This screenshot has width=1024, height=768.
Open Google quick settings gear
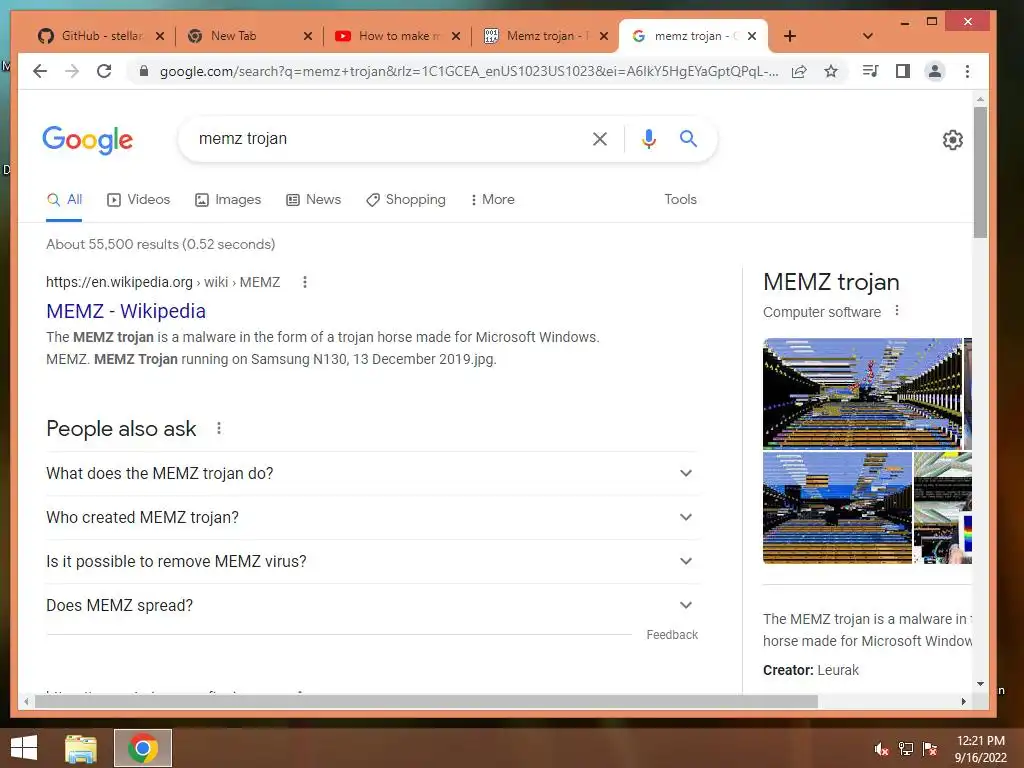point(953,140)
